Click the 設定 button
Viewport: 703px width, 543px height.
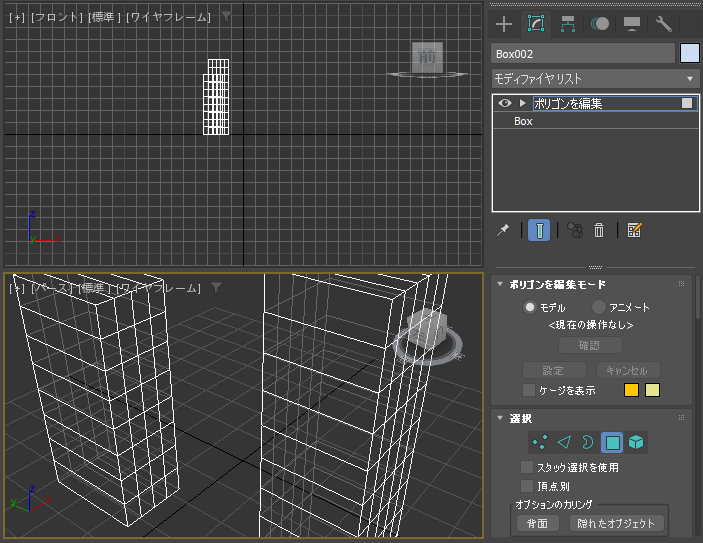pyautogui.click(x=554, y=370)
